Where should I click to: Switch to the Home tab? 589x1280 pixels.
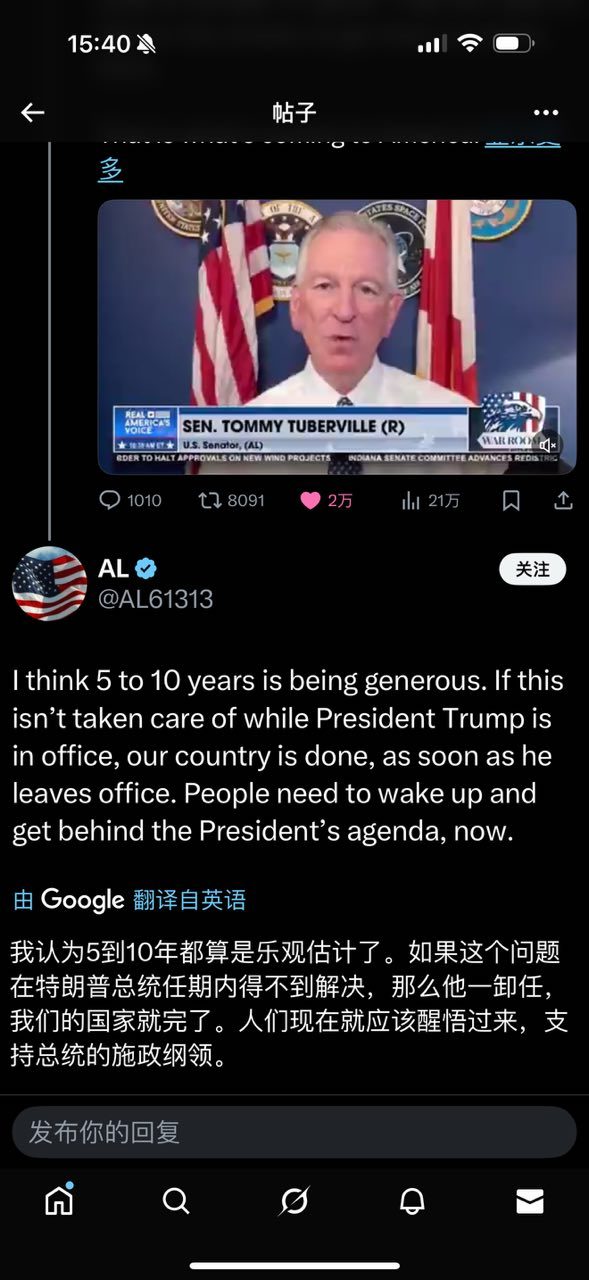coord(59,1200)
